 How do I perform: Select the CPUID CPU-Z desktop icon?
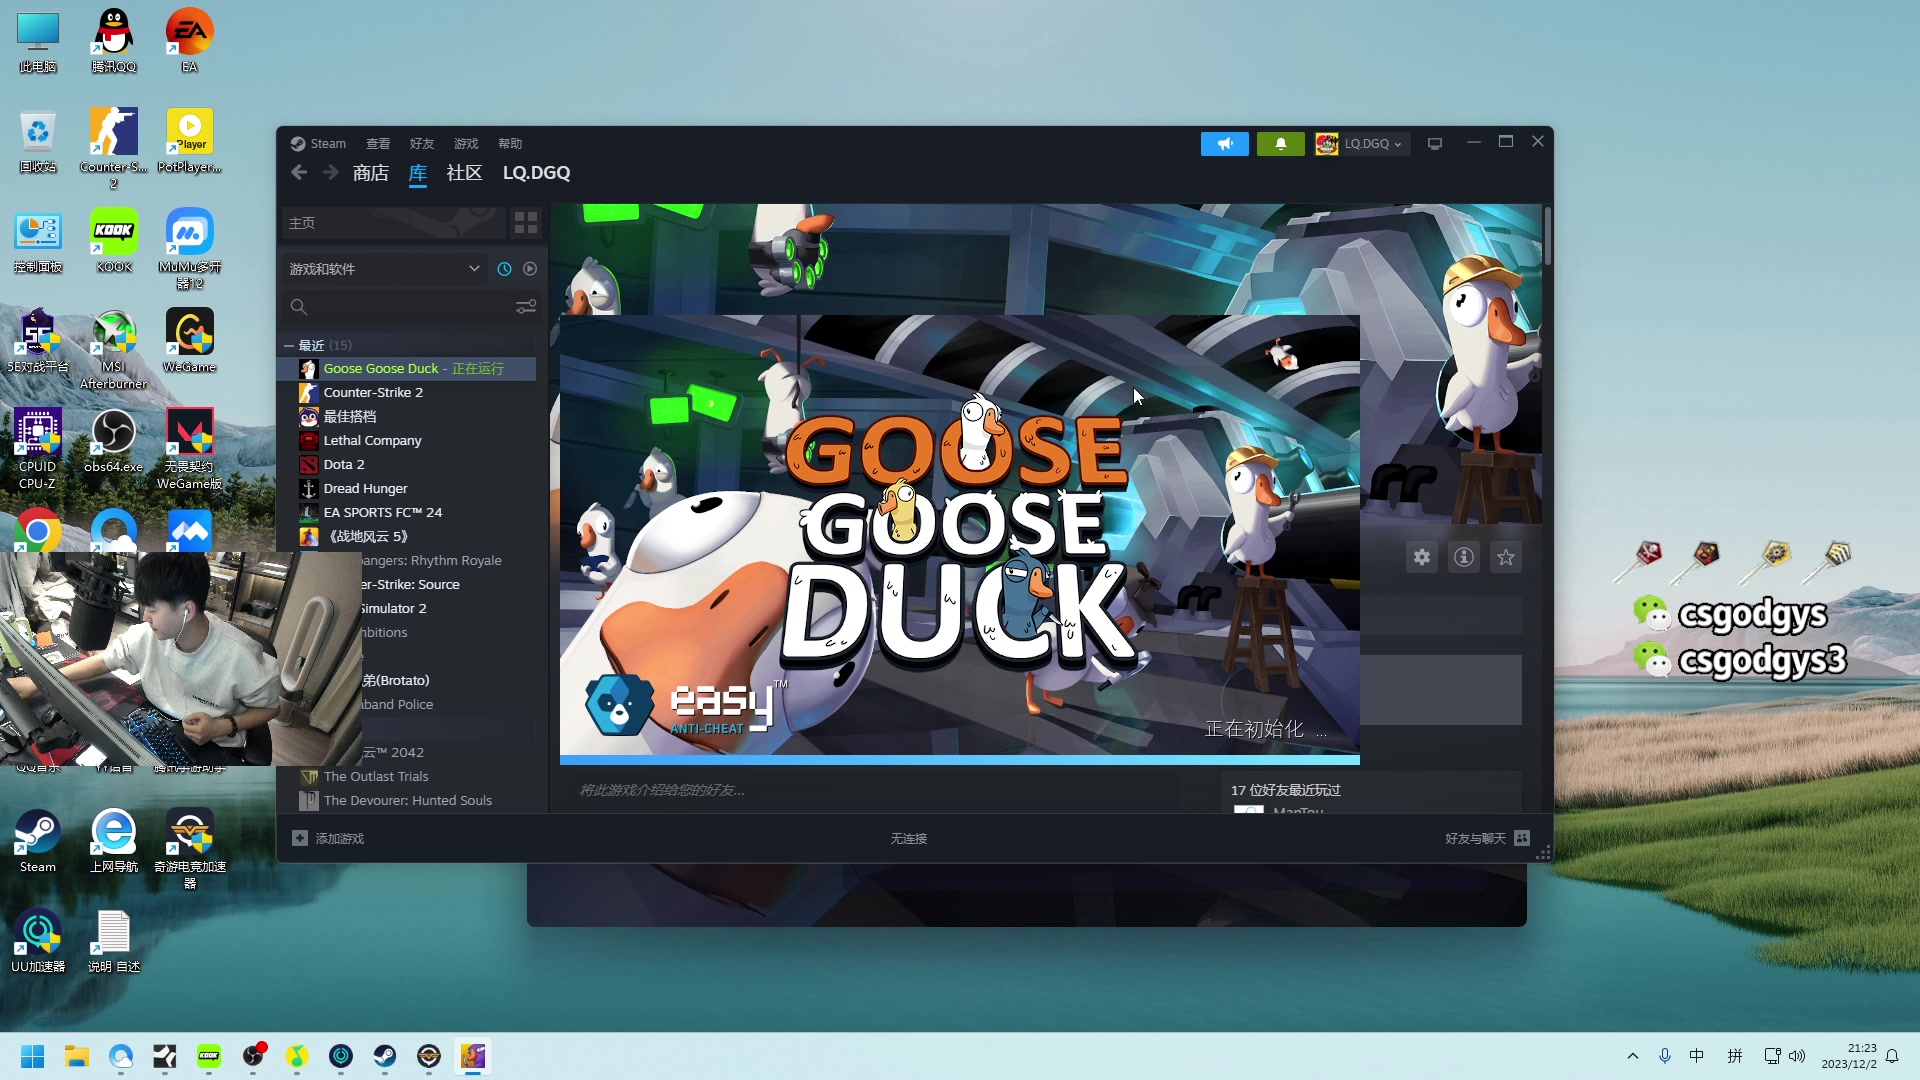tap(38, 449)
